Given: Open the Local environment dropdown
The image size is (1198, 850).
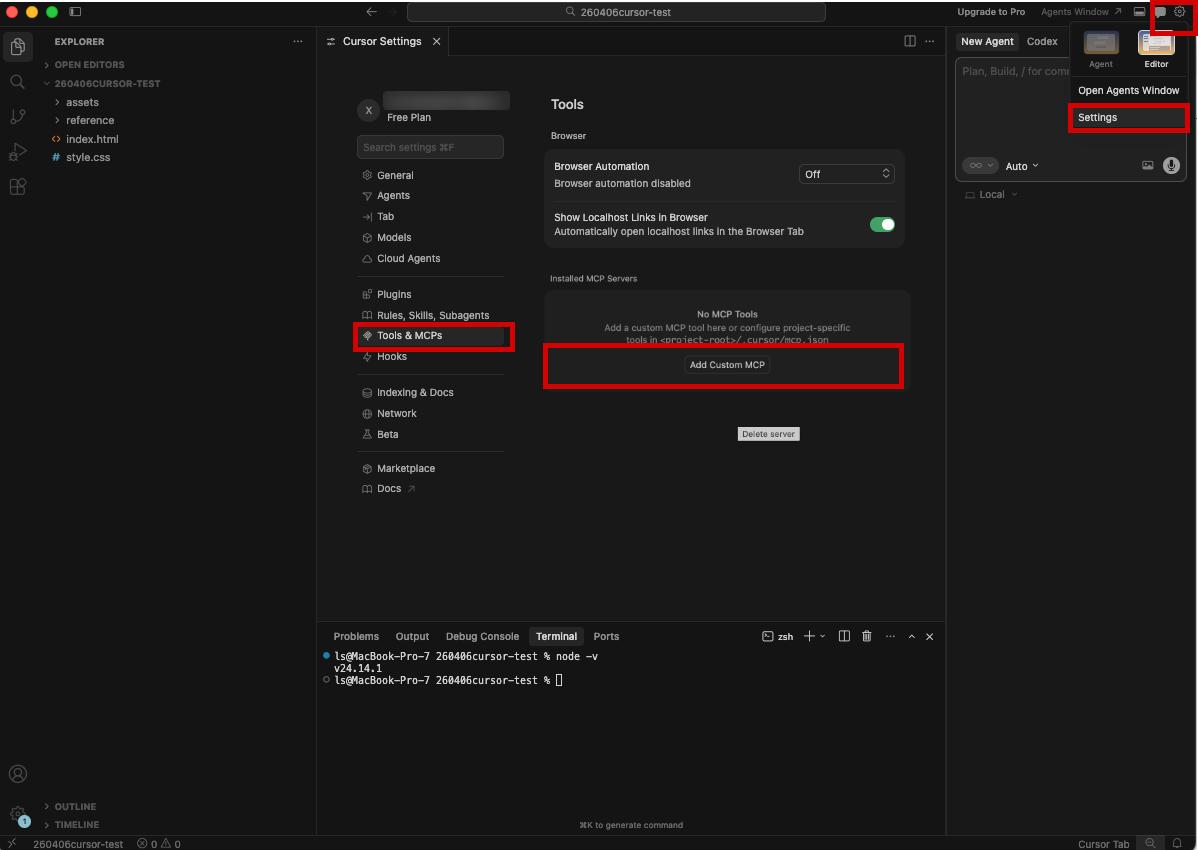Looking at the screenshot, I should pyautogui.click(x=991, y=195).
